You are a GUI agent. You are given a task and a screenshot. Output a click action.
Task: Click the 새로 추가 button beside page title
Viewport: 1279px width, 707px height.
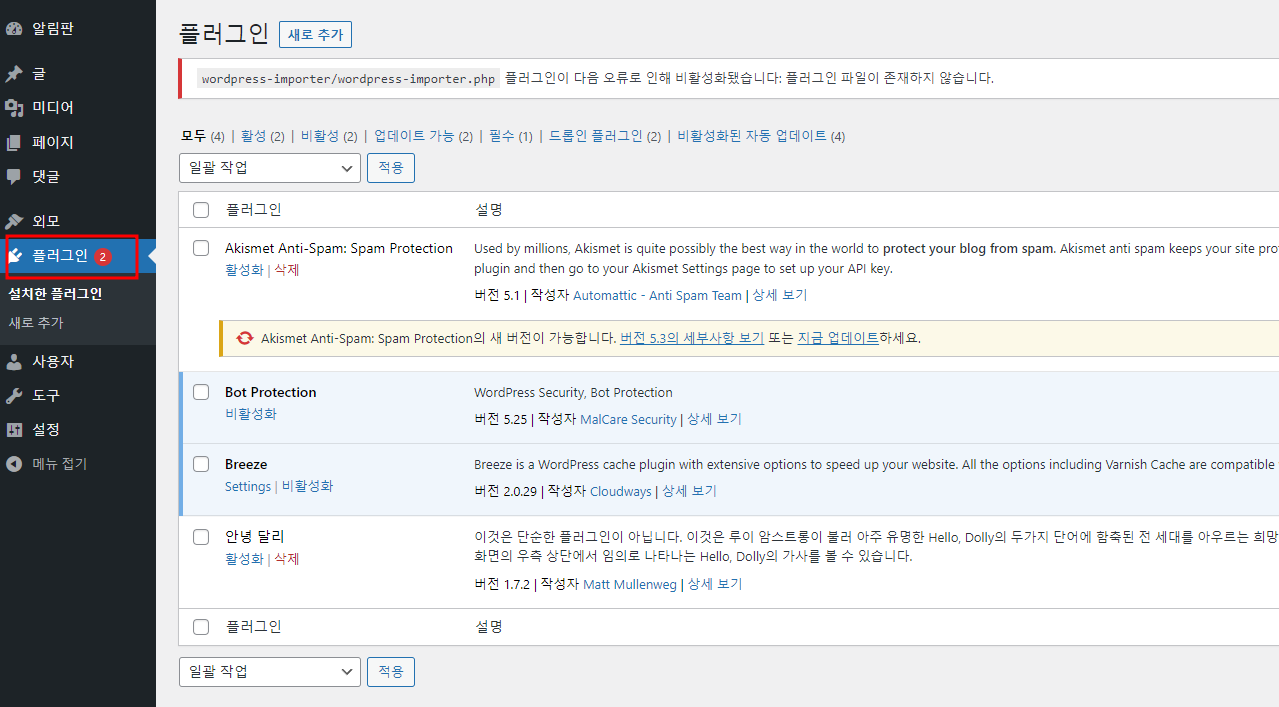(315, 34)
